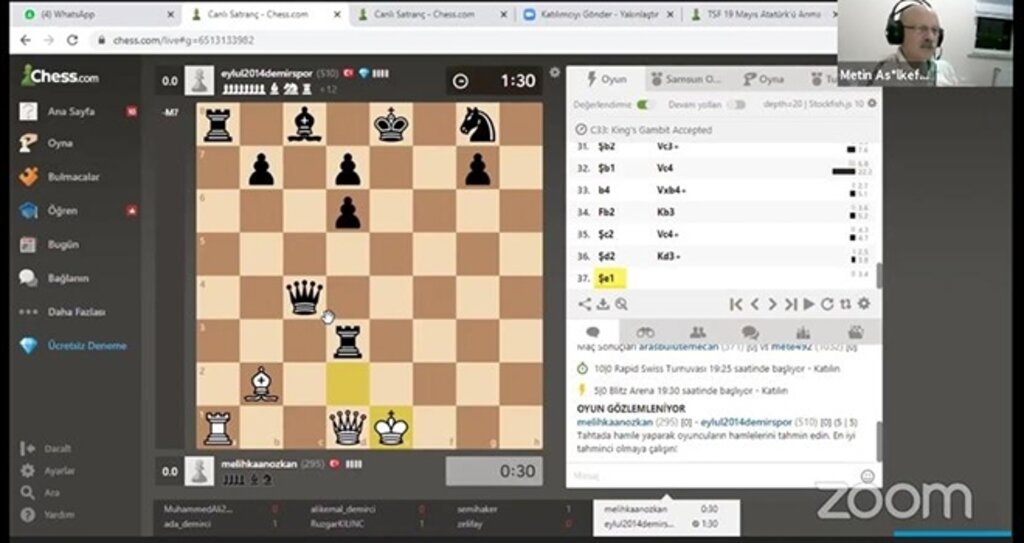The width and height of the screenshot is (1024, 543).
Task: Toggle the Değerlendirme evaluation switch
Action: (x=644, y=104)
